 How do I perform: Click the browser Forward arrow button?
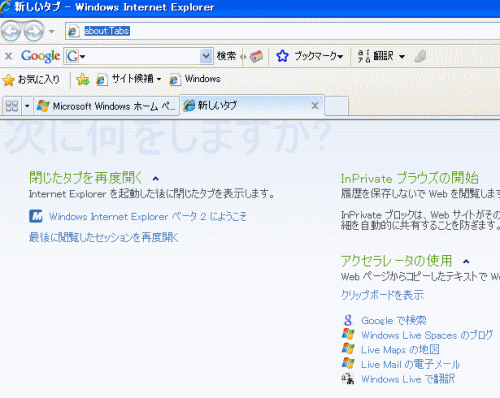pos(34,31)
